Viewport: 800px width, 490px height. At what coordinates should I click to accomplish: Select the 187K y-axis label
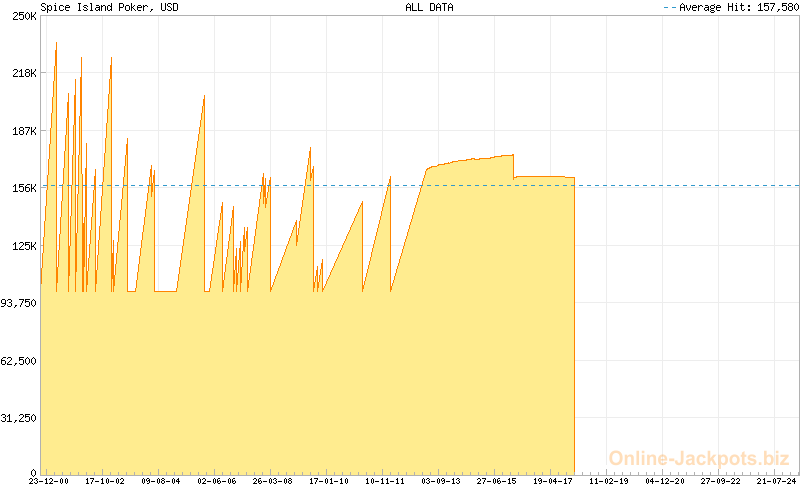click(24, 131)
